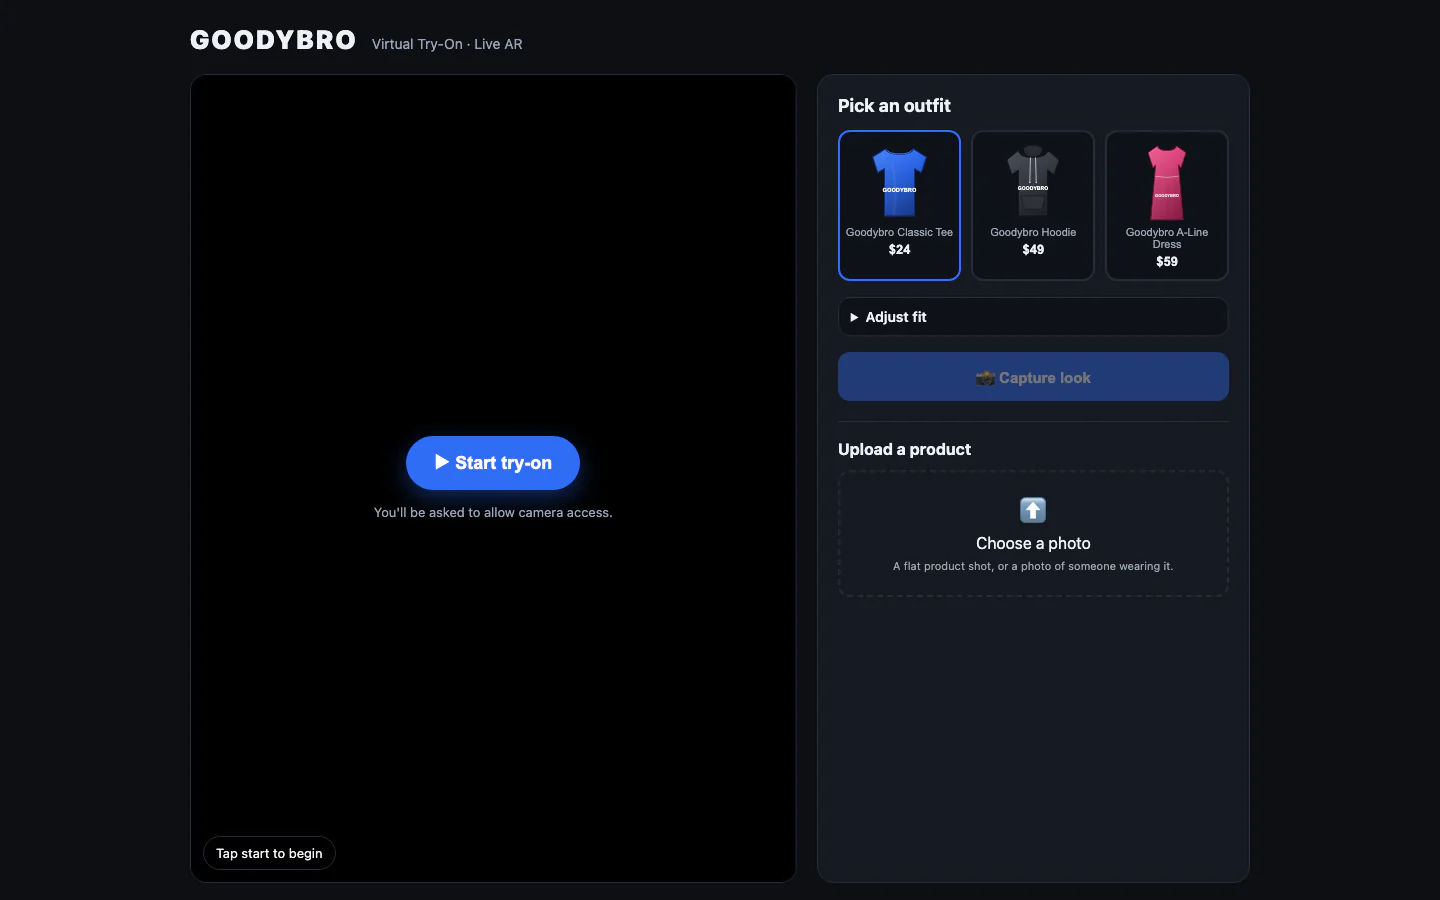1440x900 pixels.
Task: Click the Upload a product heading
Action: 904,450
